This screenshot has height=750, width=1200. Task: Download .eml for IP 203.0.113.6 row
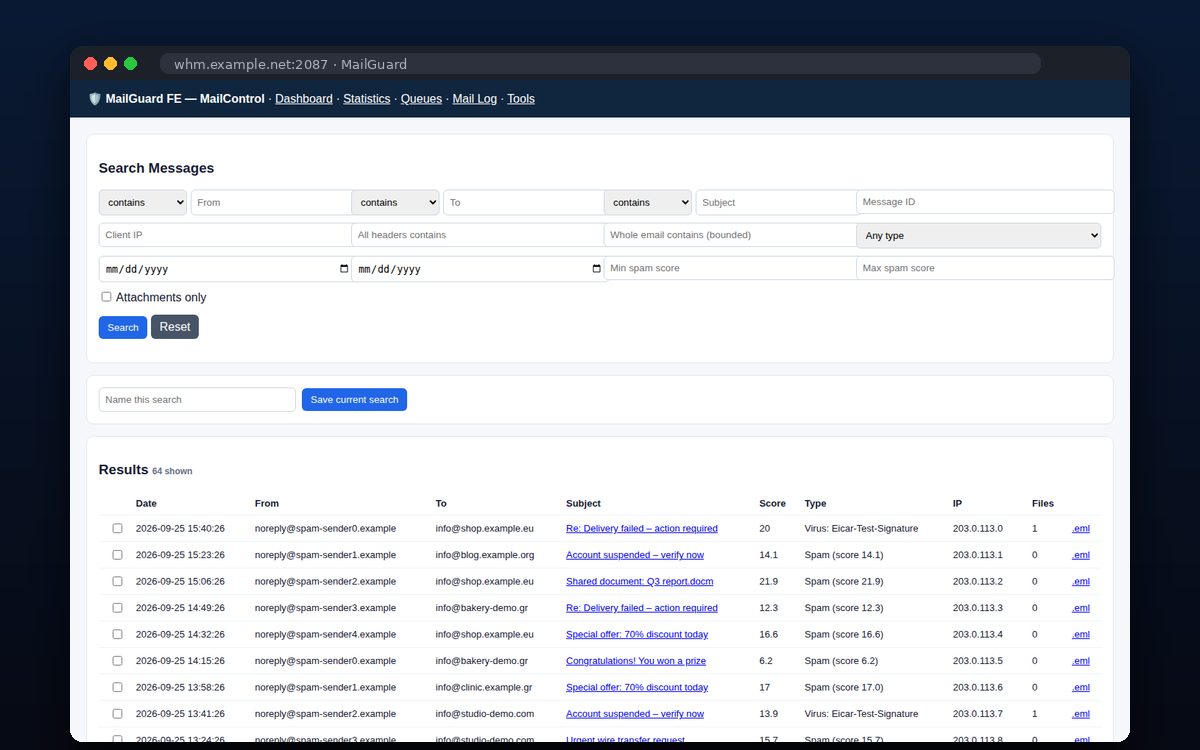(1081, 687)
